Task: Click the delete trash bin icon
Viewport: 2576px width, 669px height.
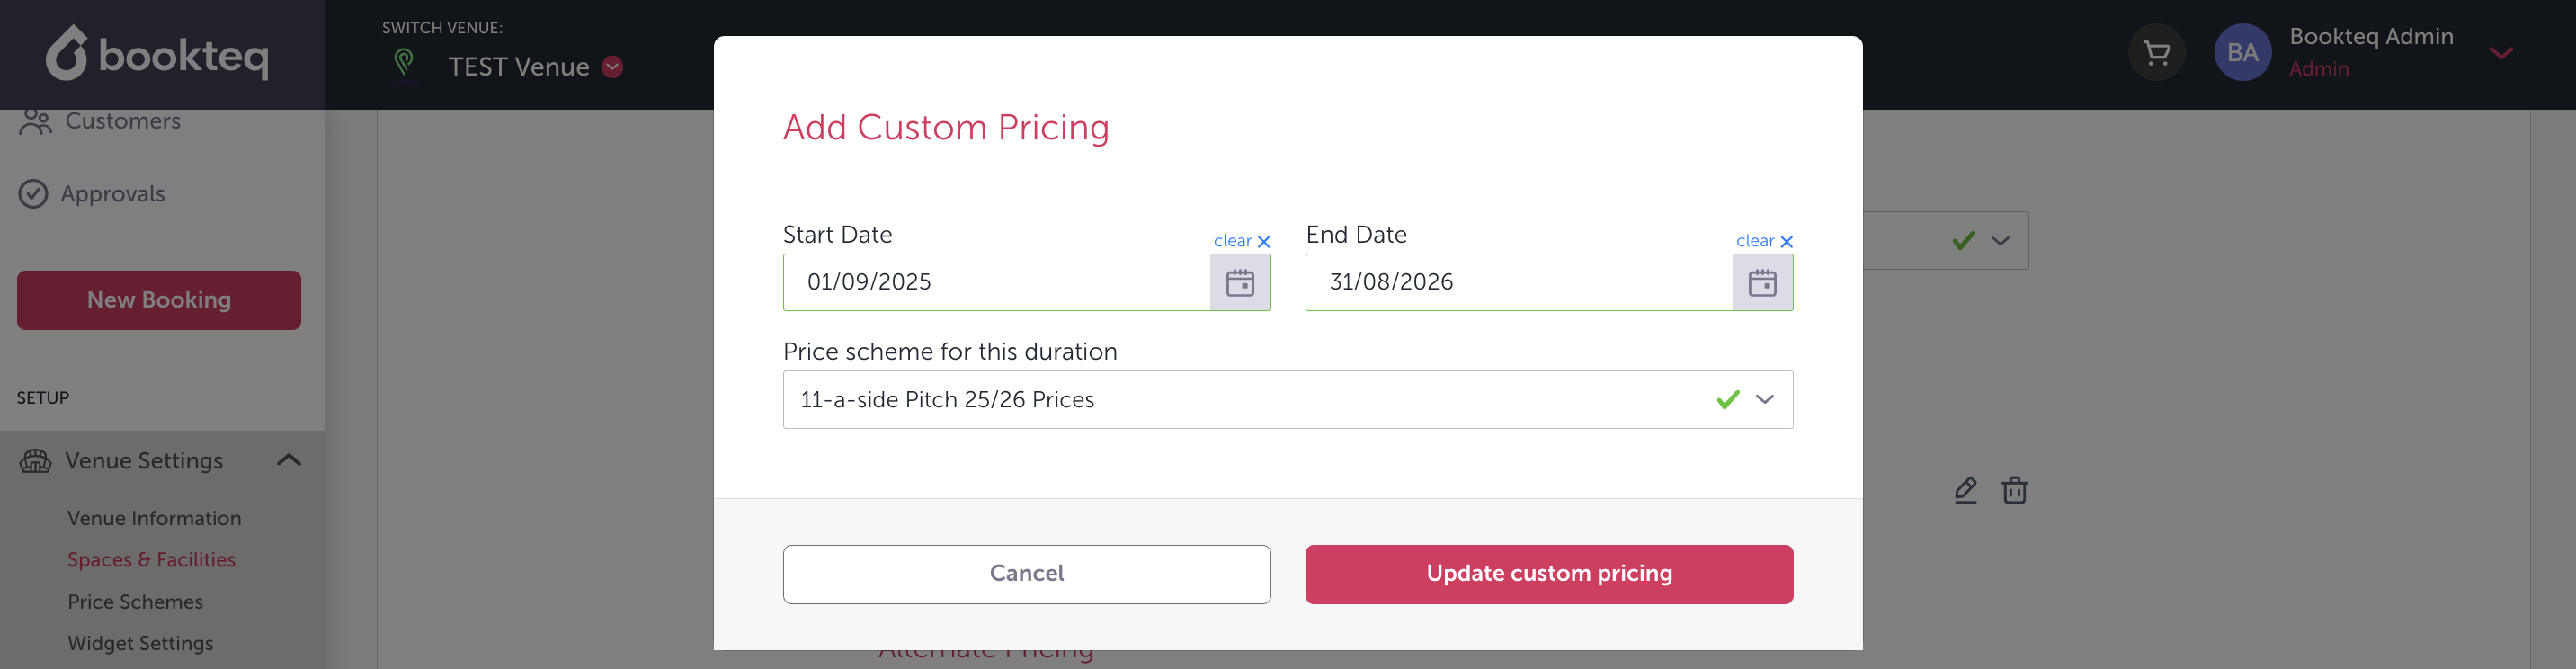Action: tap(2014, 490)
